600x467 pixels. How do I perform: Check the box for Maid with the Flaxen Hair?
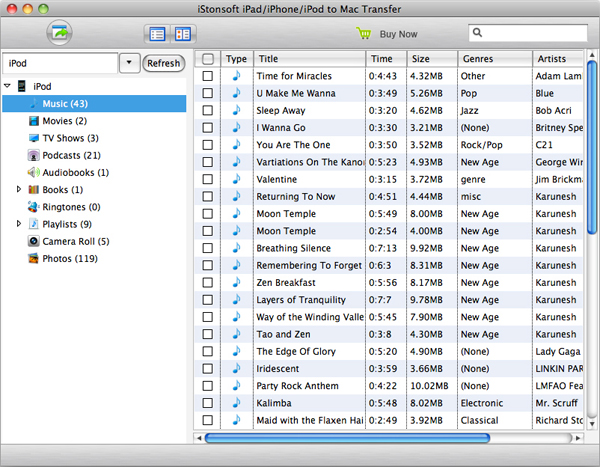208,420
